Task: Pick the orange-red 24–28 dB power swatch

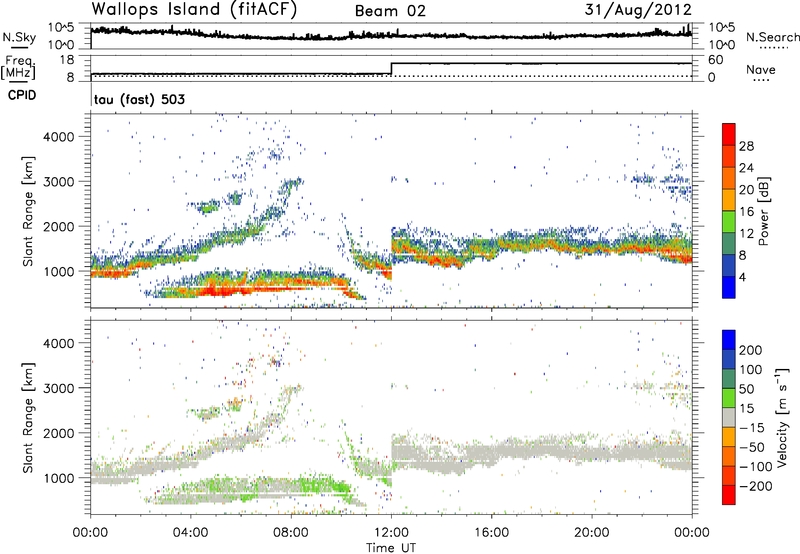Action: (x=729, y=156)
